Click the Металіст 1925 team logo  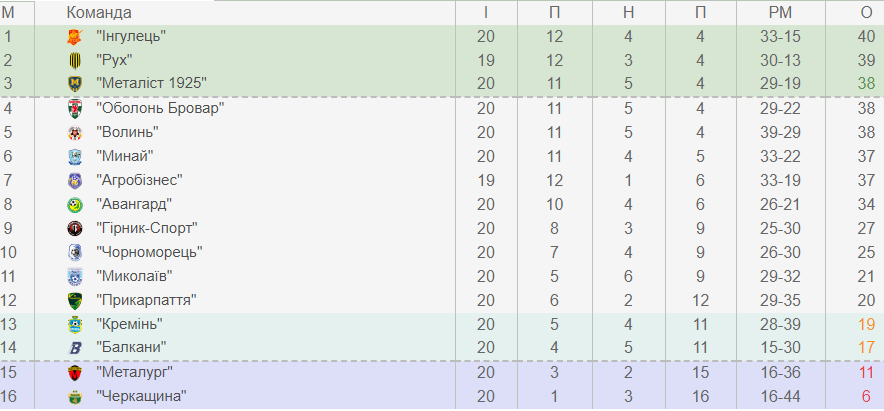click(x=73, y=84)
